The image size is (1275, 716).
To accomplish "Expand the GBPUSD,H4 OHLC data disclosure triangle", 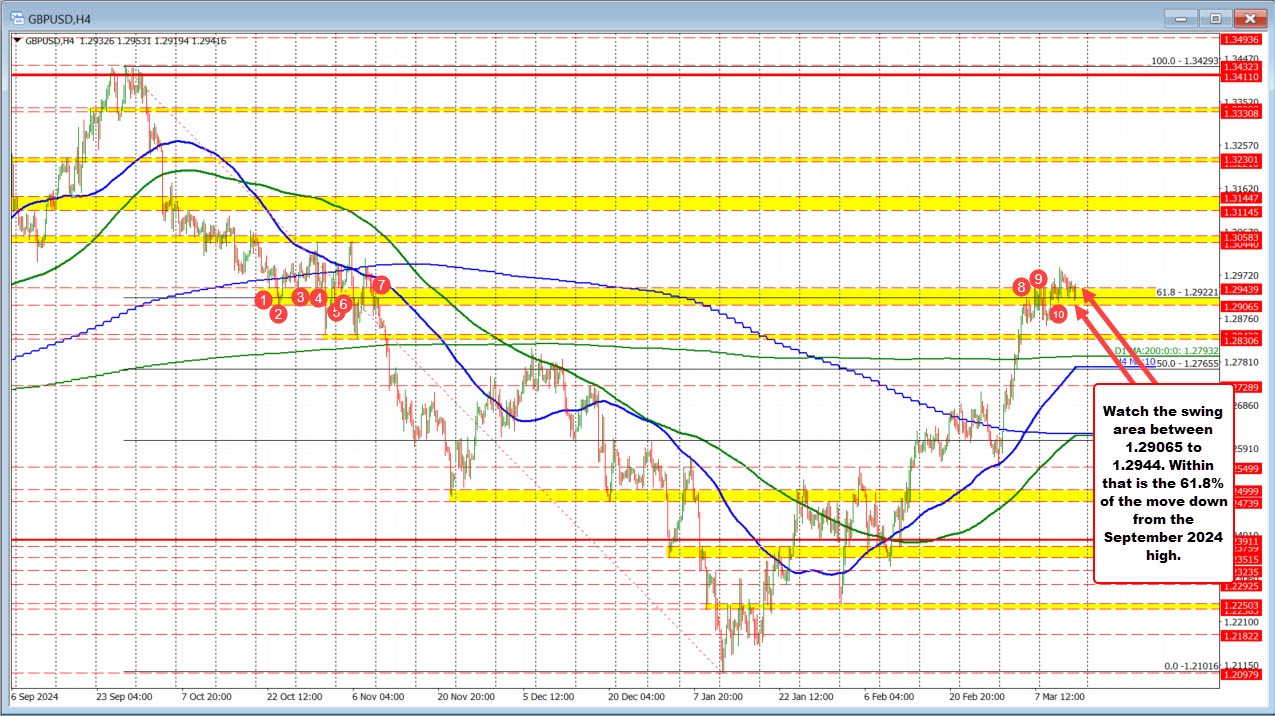I will (16, 41).
